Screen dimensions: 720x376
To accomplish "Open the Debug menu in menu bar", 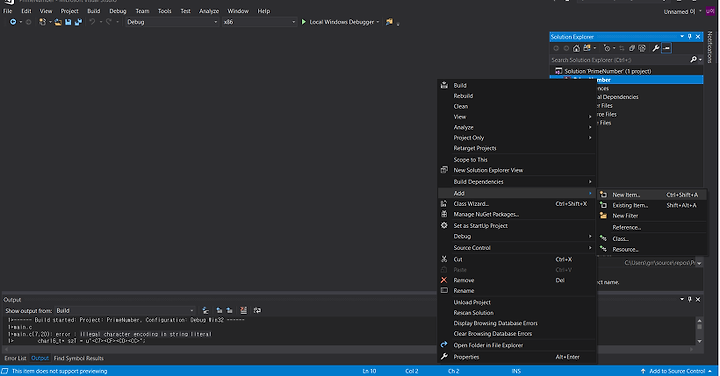I will [x=118, y=11].
